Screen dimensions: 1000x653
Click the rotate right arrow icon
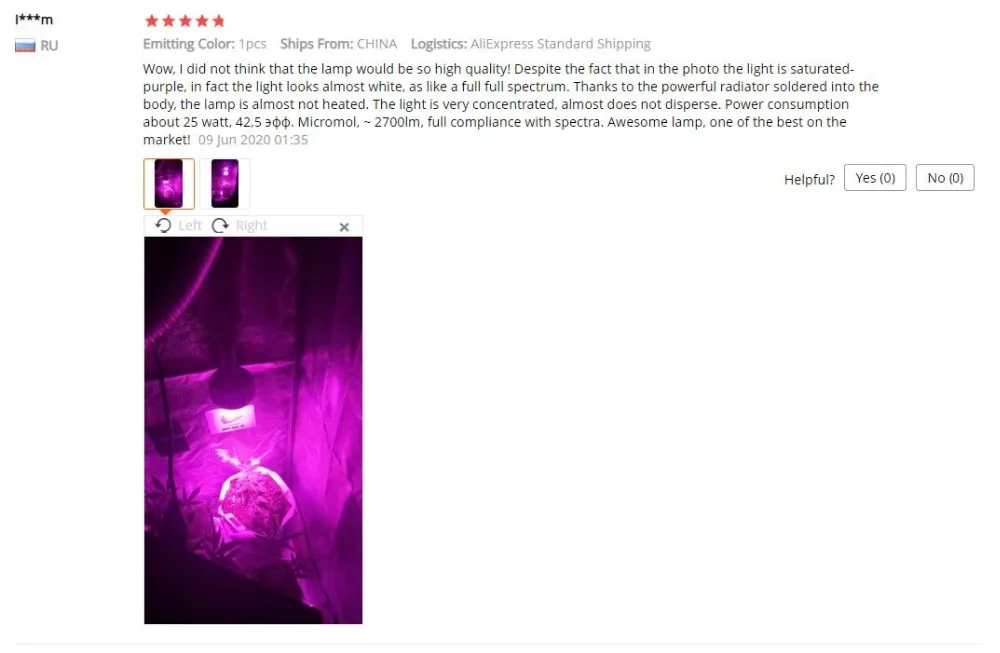220,225
